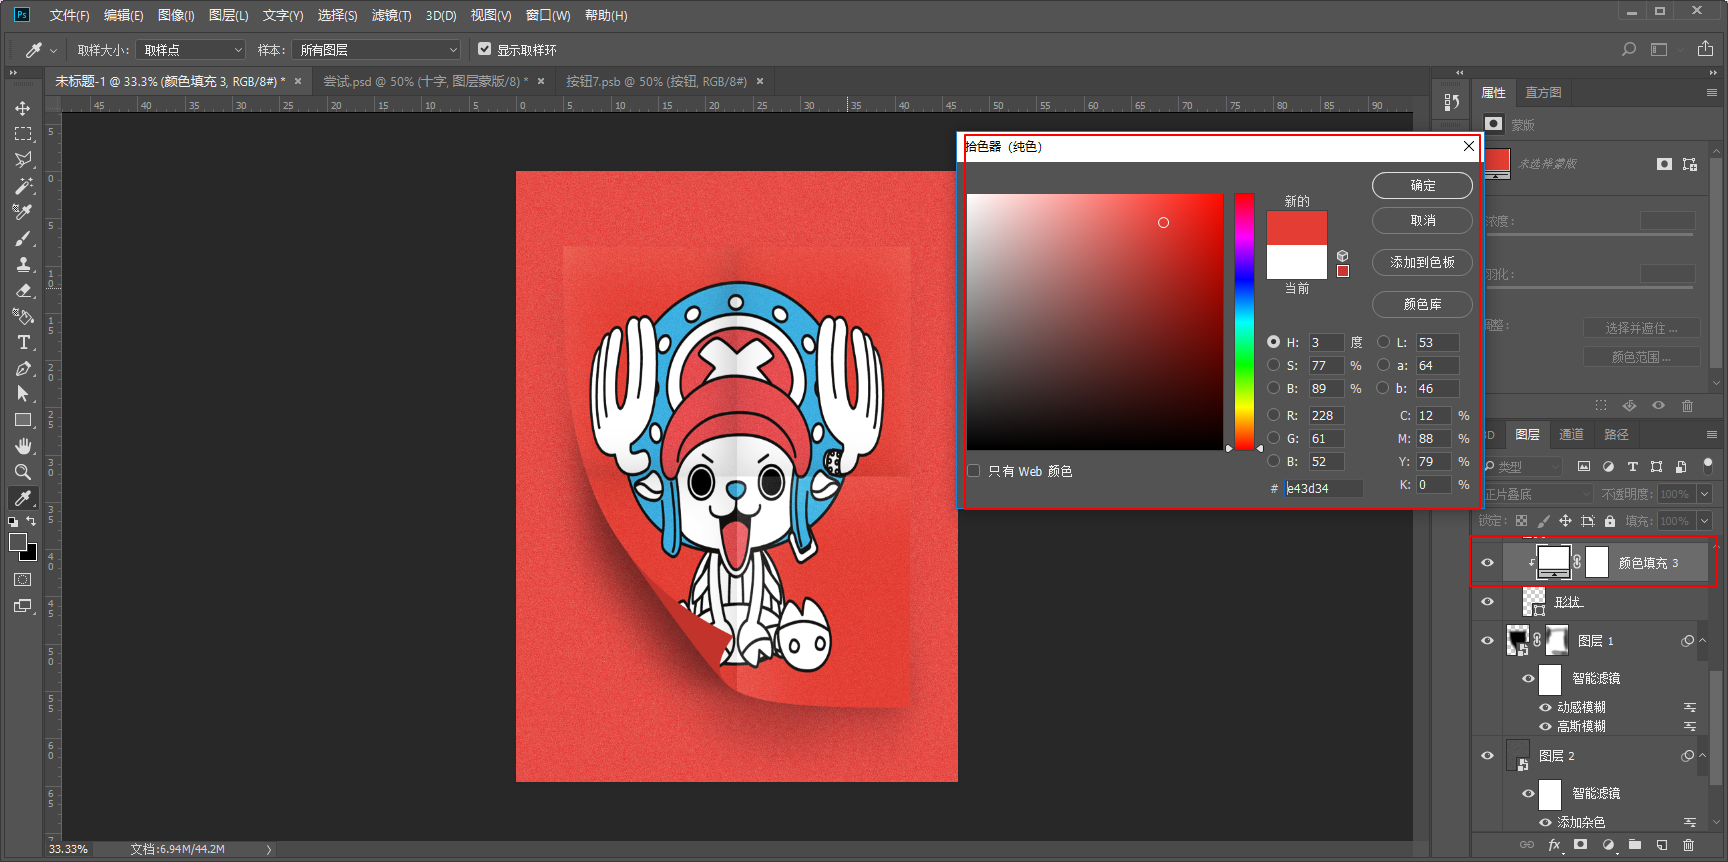Click the 添加到色板 button
The height and width of the screenshot is (862, 1728).
click(x=1422, y=262)
